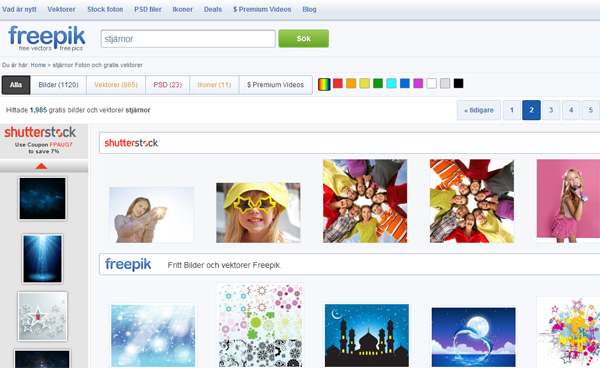Go to previous page with « tidigare

coord(479,110)
